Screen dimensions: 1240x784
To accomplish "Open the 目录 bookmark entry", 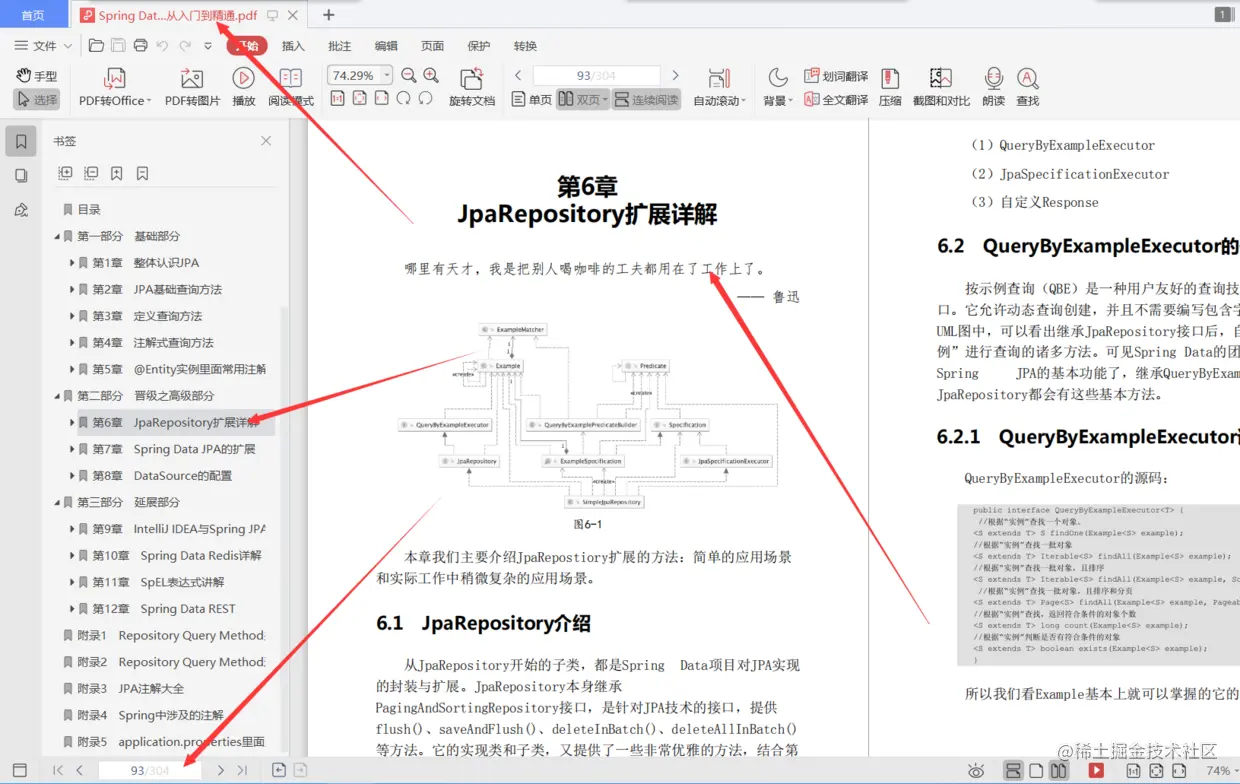I will click(x=89, y=210).
